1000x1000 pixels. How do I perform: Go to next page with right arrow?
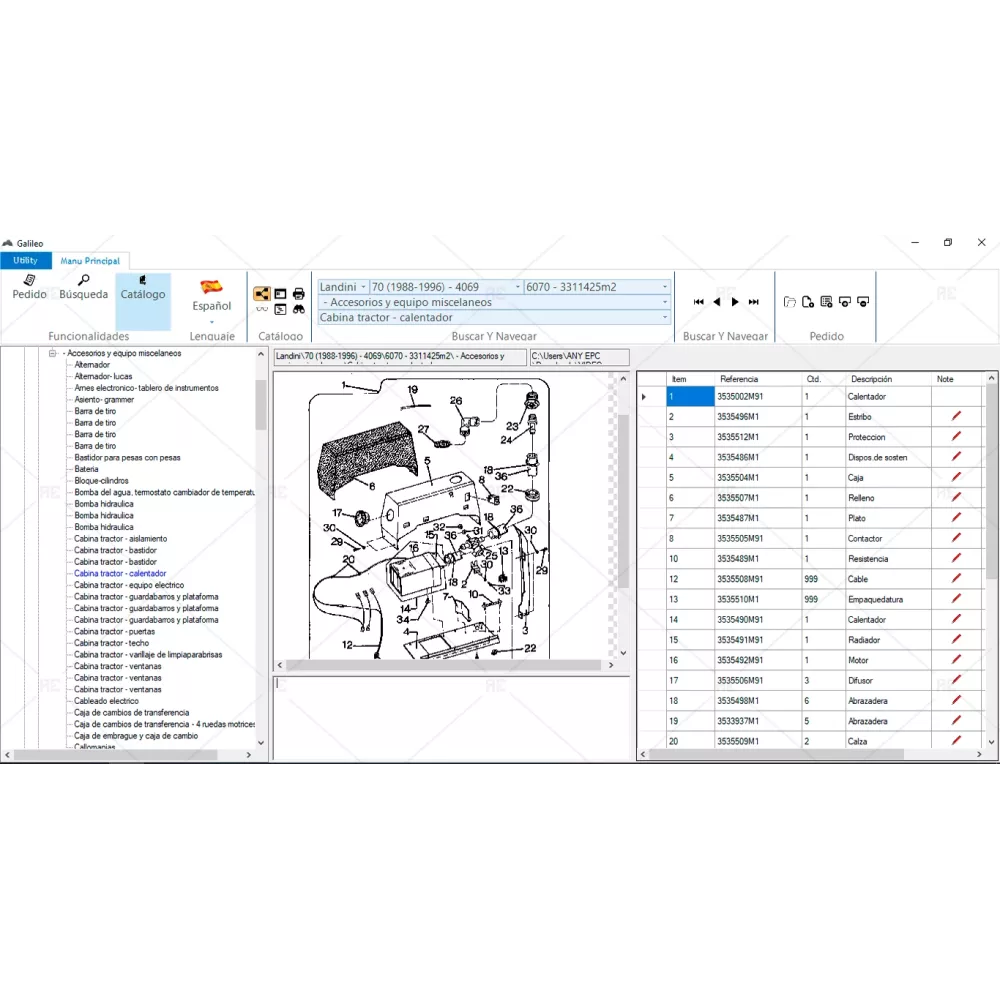pos(735,302)
